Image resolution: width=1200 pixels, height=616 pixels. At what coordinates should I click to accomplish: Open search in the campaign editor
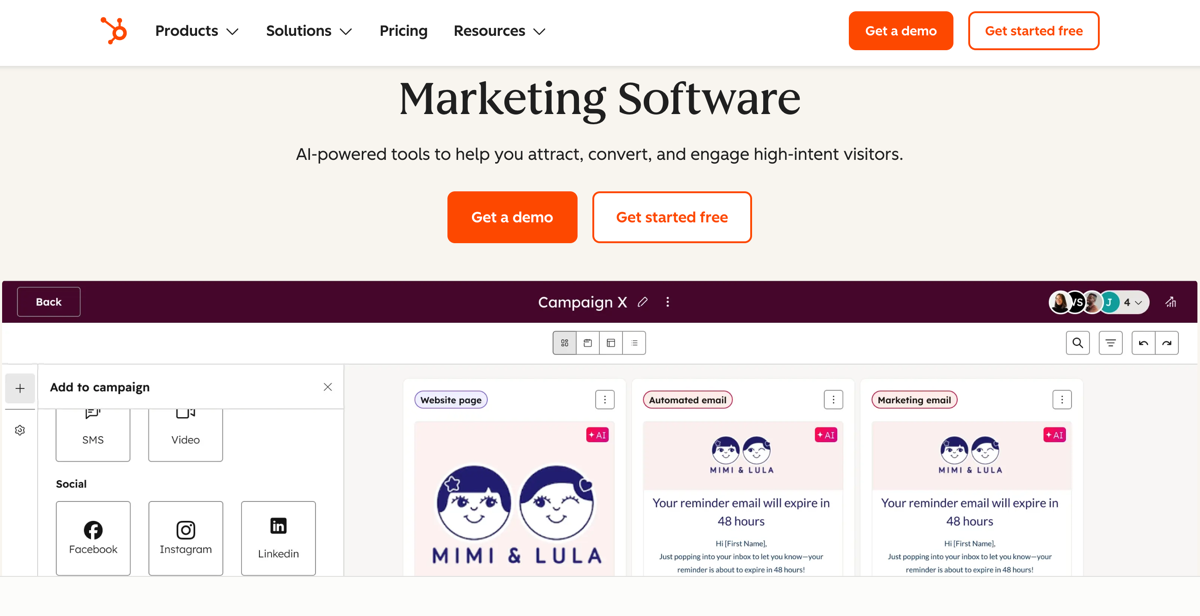click(x=1077, y=342)
